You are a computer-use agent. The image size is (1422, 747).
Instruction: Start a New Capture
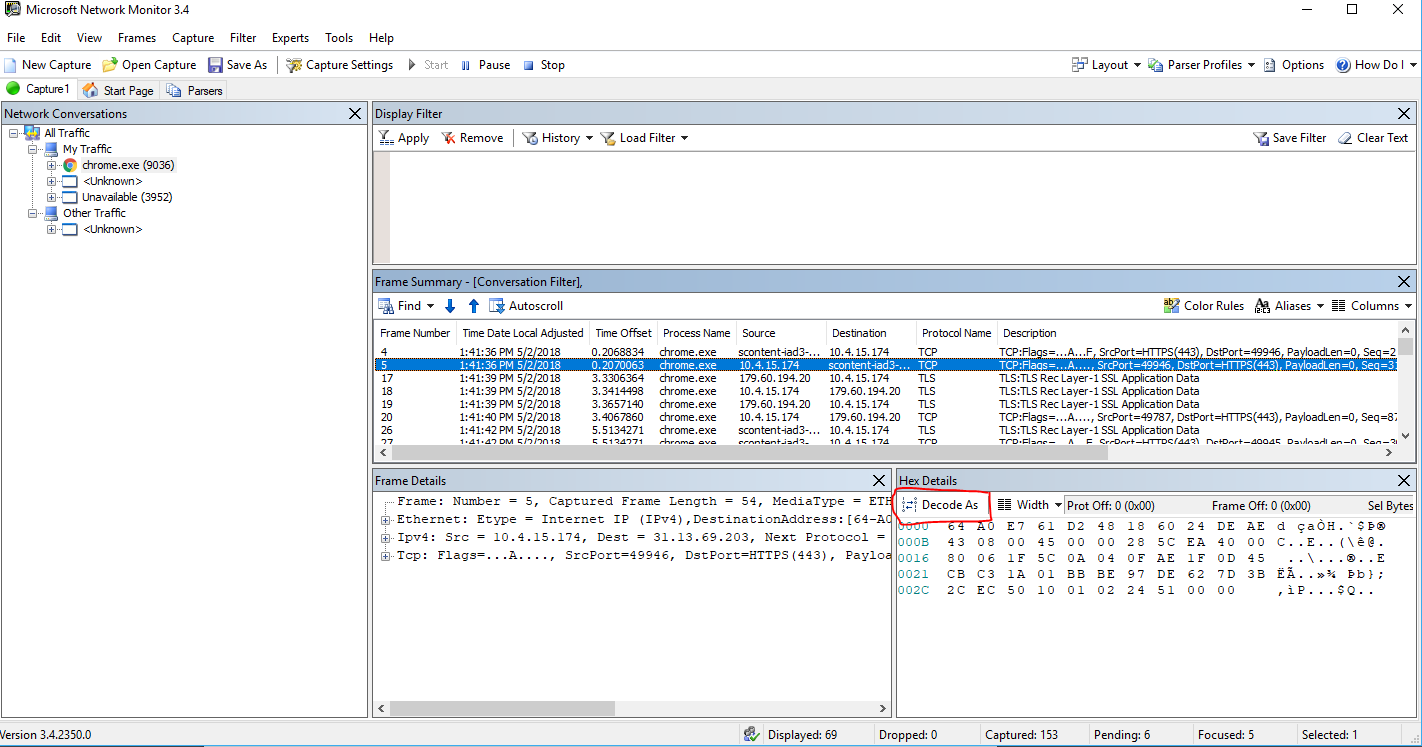[48, 65]
